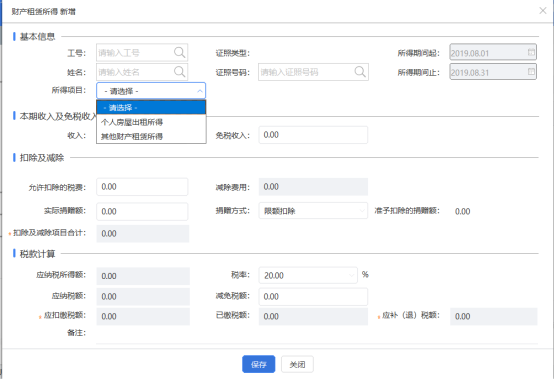Click the 减除费用 value field

313,187
